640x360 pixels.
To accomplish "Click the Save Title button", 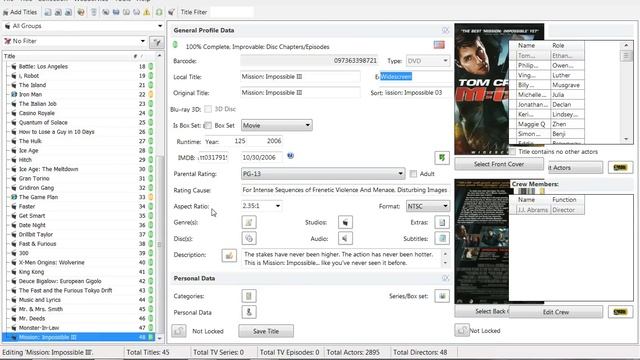I will (266, 331).
